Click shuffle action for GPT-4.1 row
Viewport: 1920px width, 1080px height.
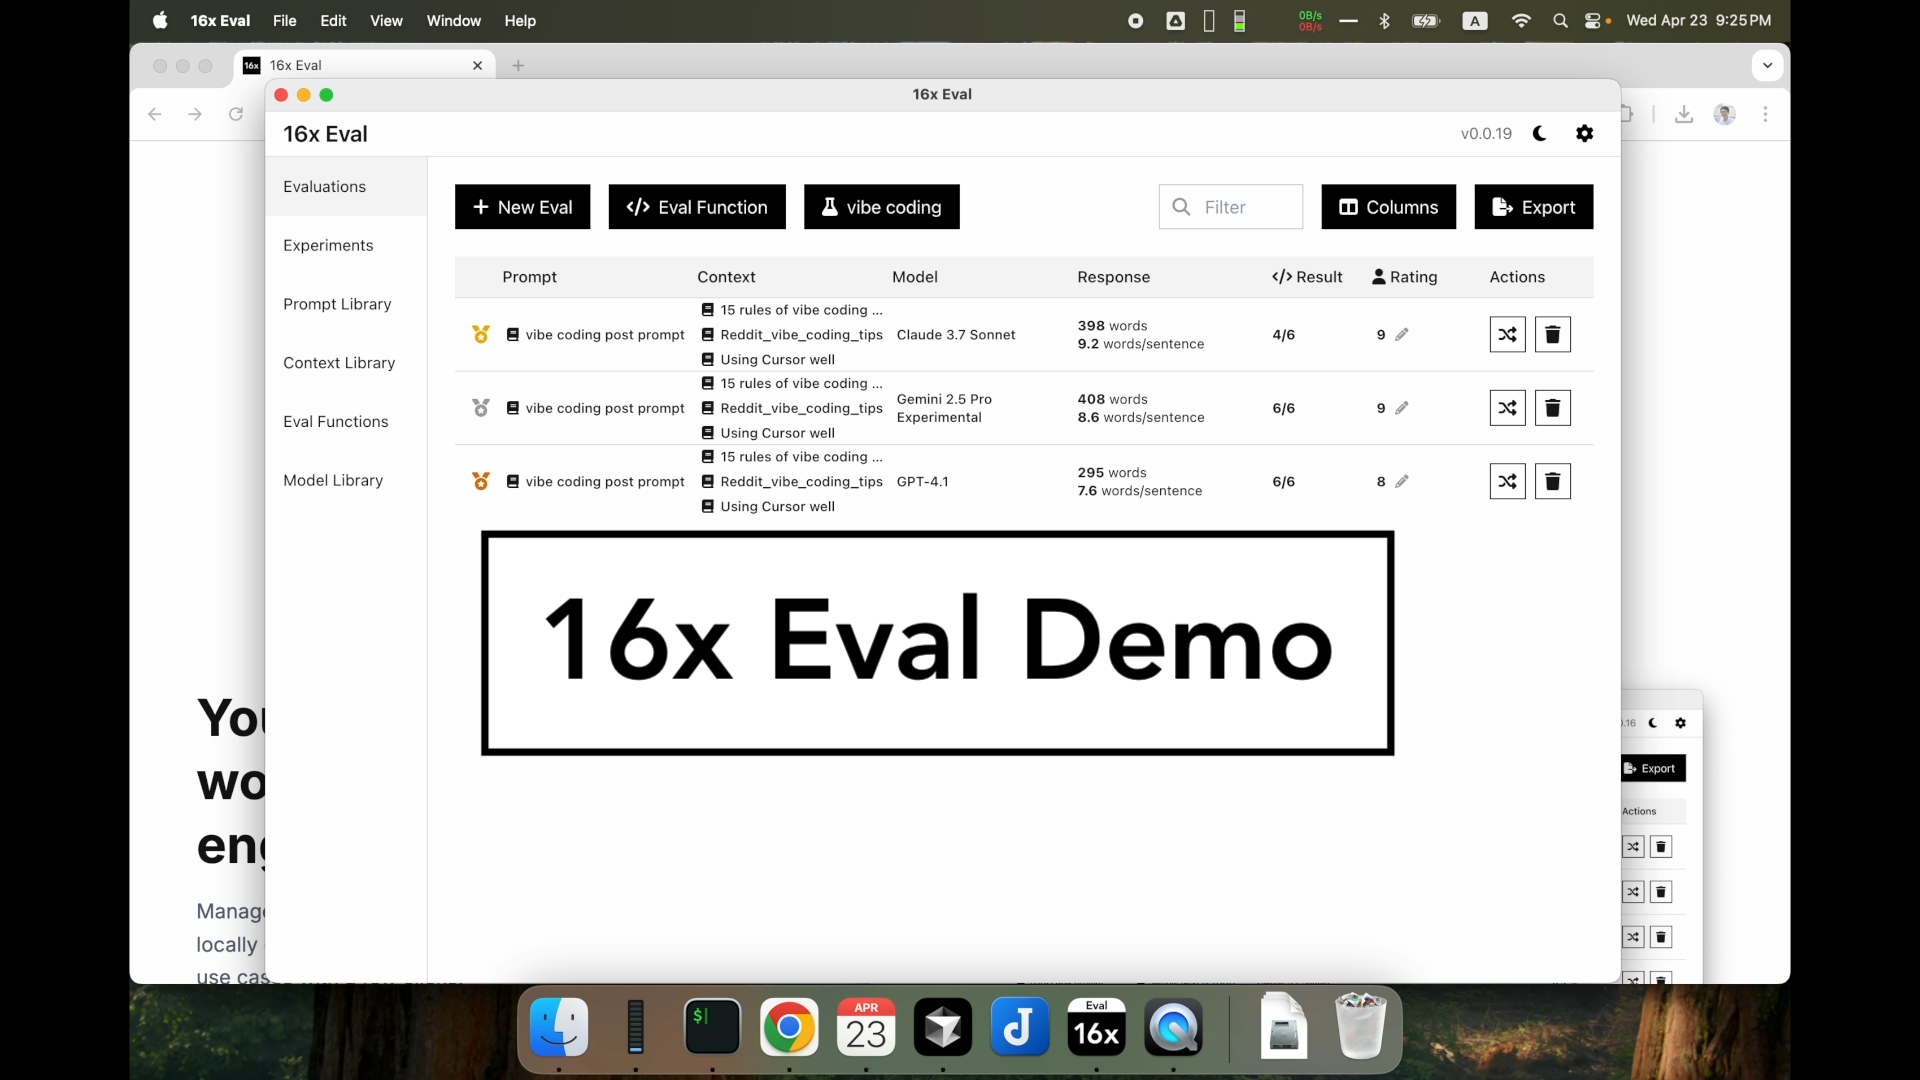(1507, 481)
